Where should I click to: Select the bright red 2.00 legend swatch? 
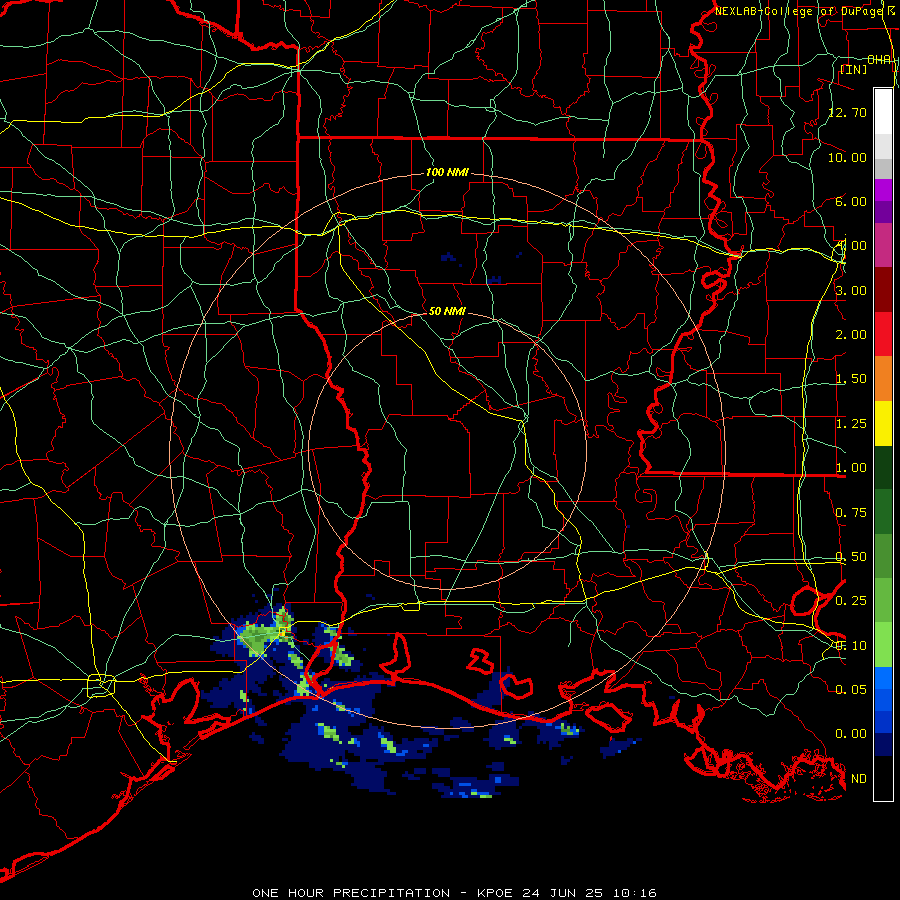pyautogui.click(x=883, y=334)
